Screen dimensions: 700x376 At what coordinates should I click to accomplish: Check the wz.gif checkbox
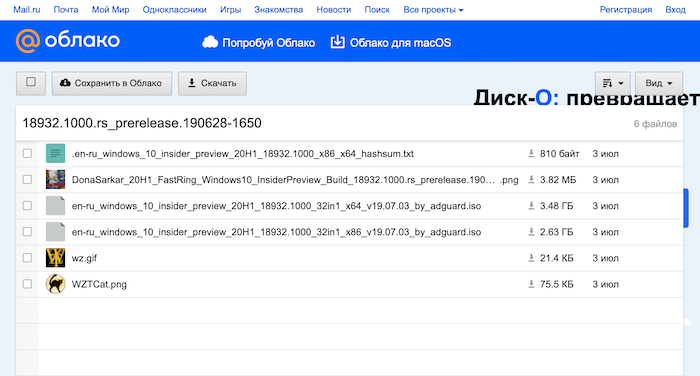point(27,258)
